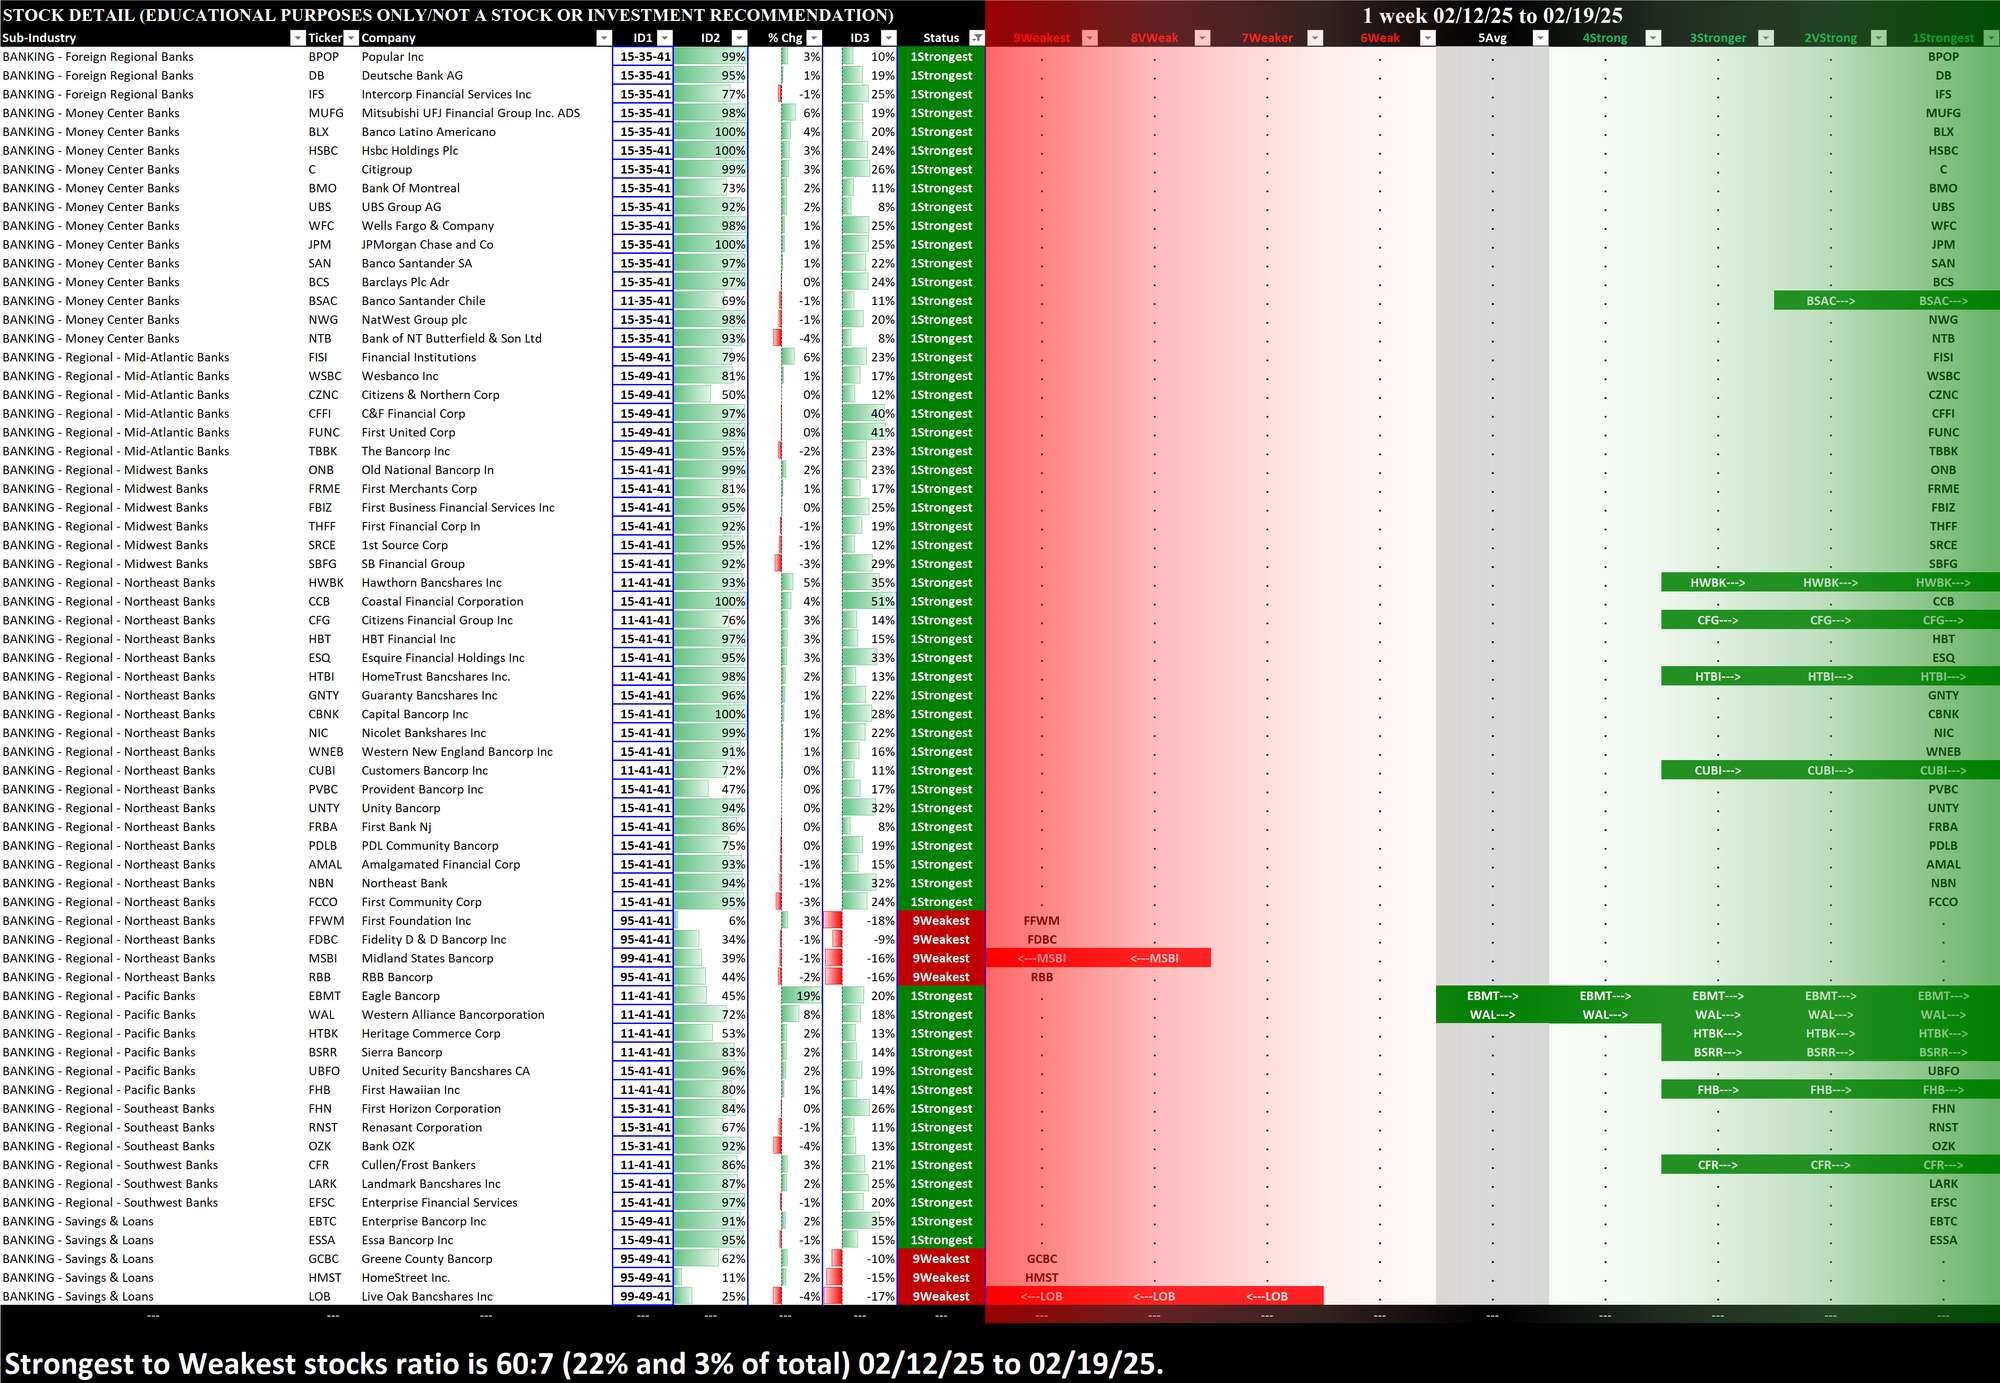Select the JPMorgan Chase and Co cell

(x=427, y=245)
